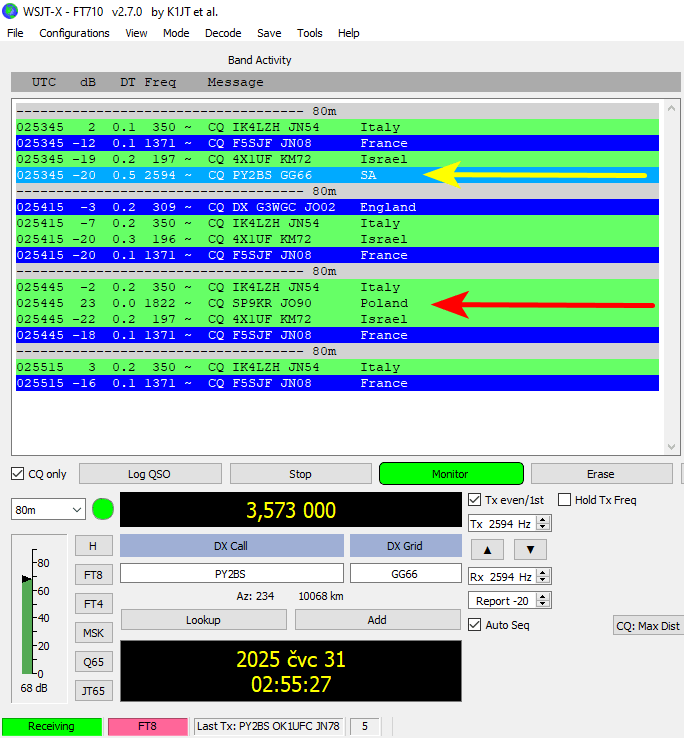Click the WSJT-X globe icon in title bar

tap(11, 11)
